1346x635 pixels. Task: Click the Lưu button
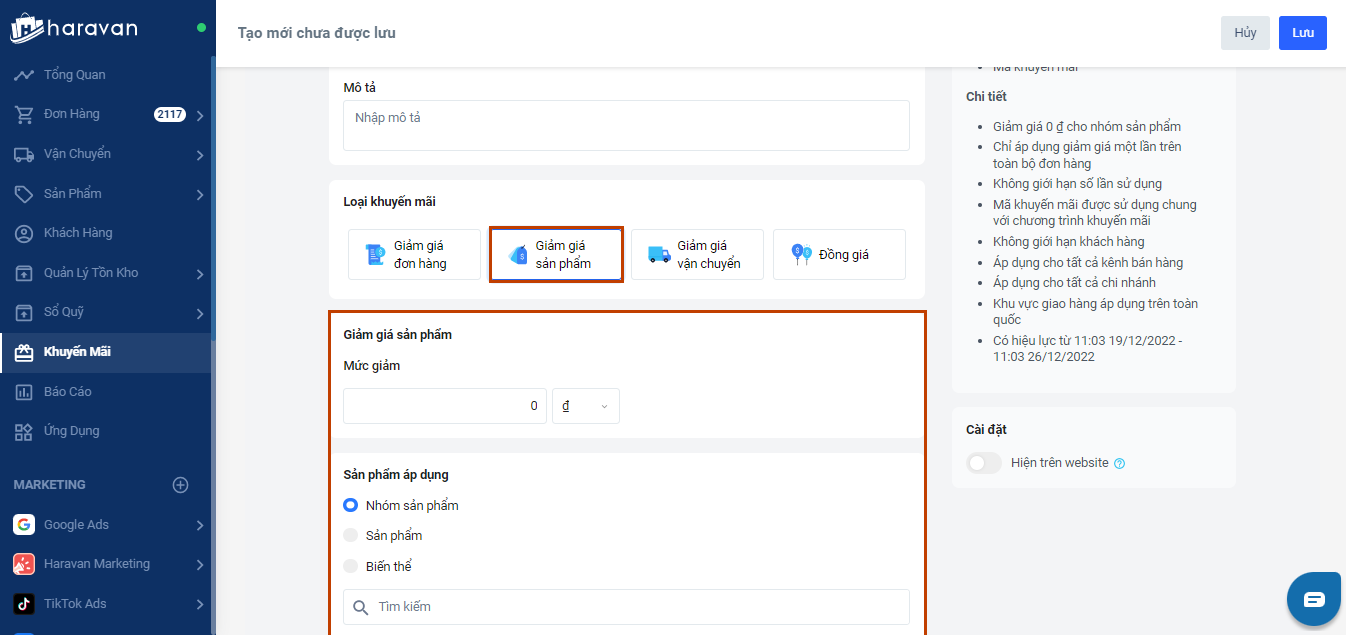(x=1303, y=33)
